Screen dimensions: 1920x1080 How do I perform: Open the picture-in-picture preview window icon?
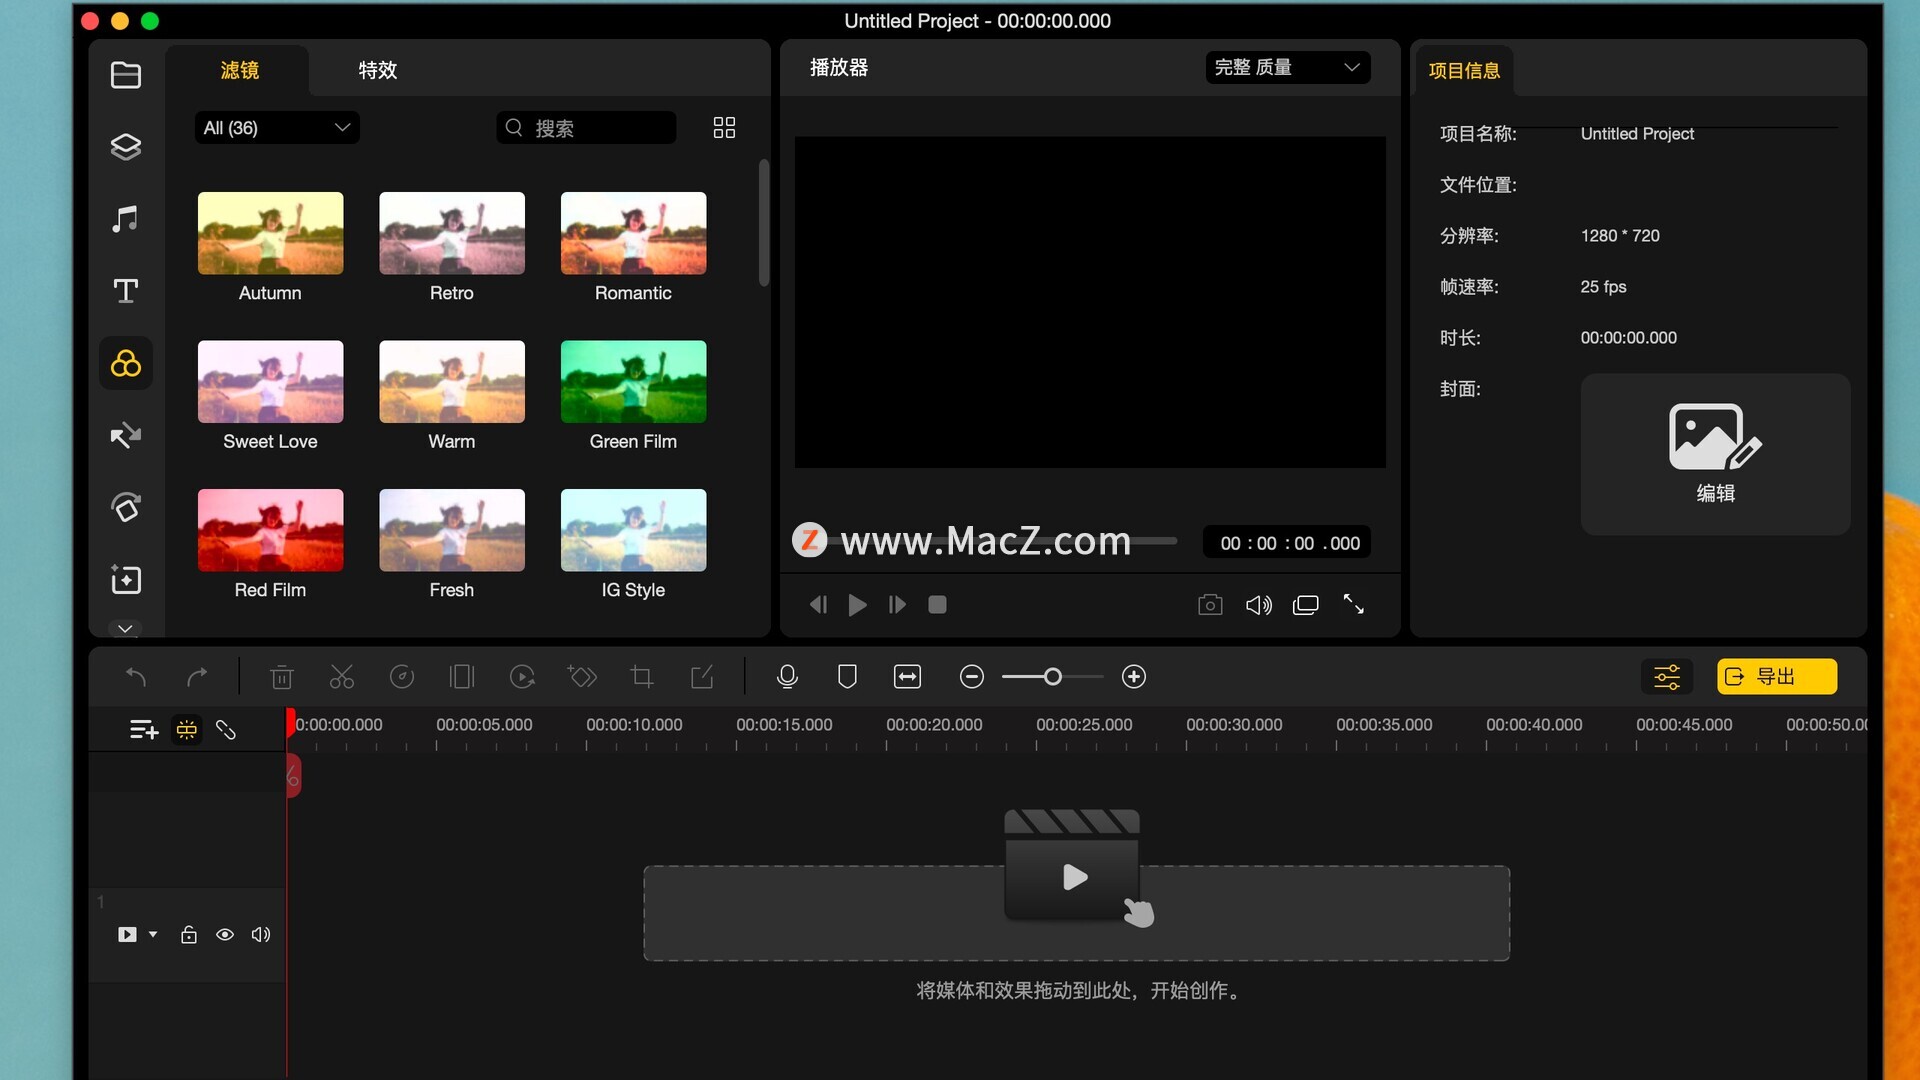tap(1306, 605)
